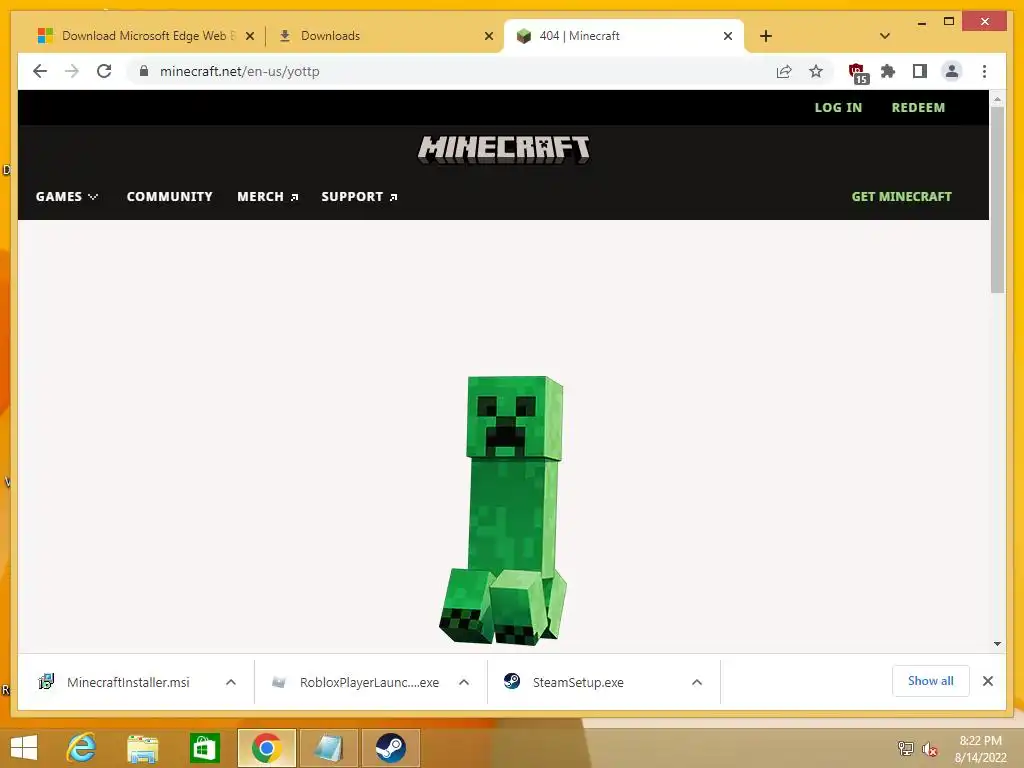1024x768 pixels.
Task: Open the tab search chevron
Action: tap(885, 36)
